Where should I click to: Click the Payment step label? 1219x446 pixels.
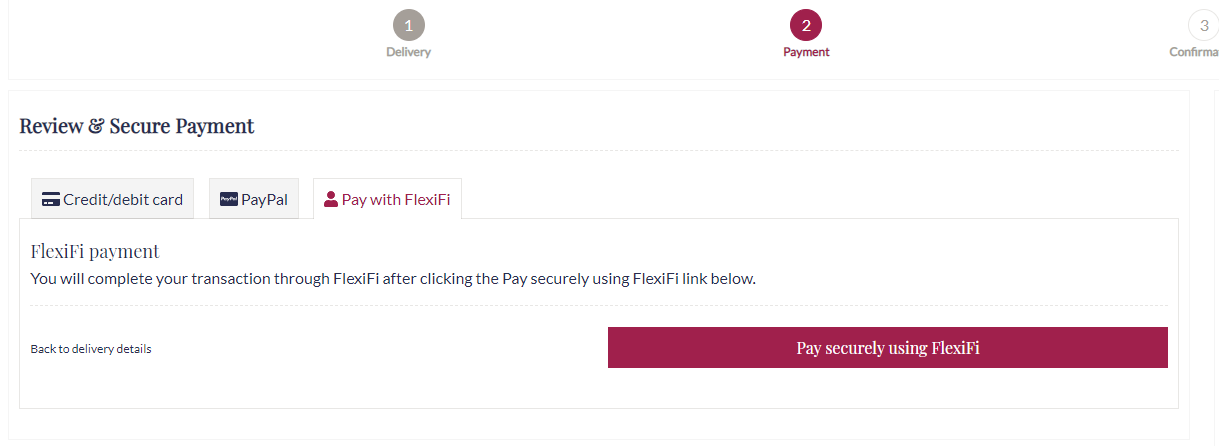click(806, 52)
